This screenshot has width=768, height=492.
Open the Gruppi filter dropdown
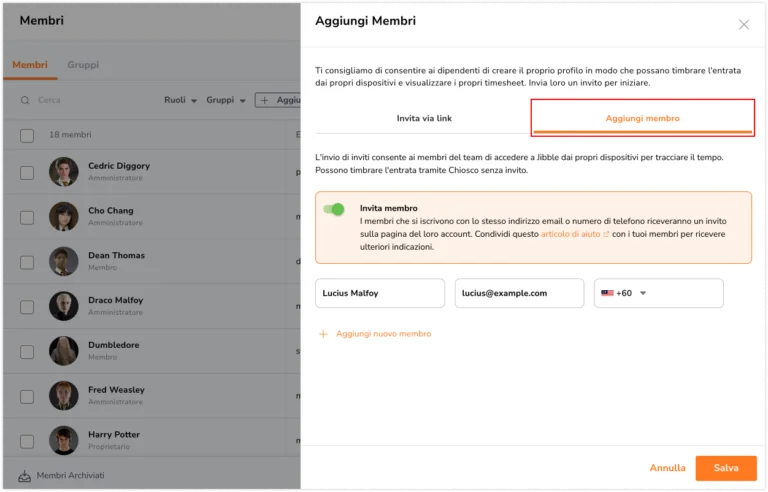click(x=226, y=100)
